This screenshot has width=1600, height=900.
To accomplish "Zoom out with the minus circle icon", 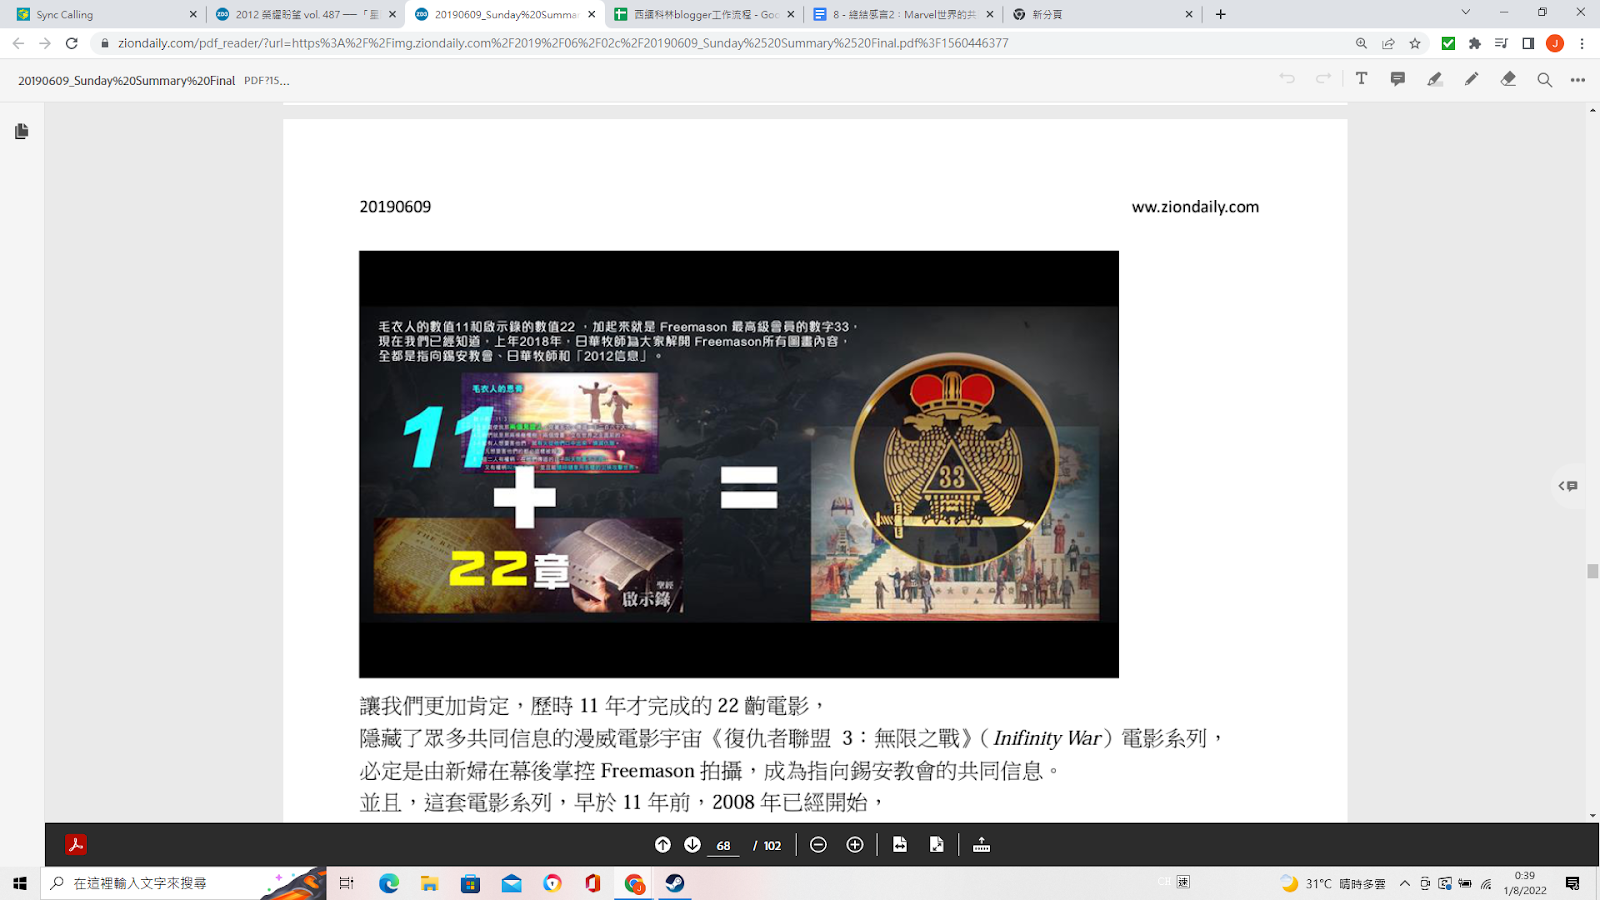I will tap(818, 845).
